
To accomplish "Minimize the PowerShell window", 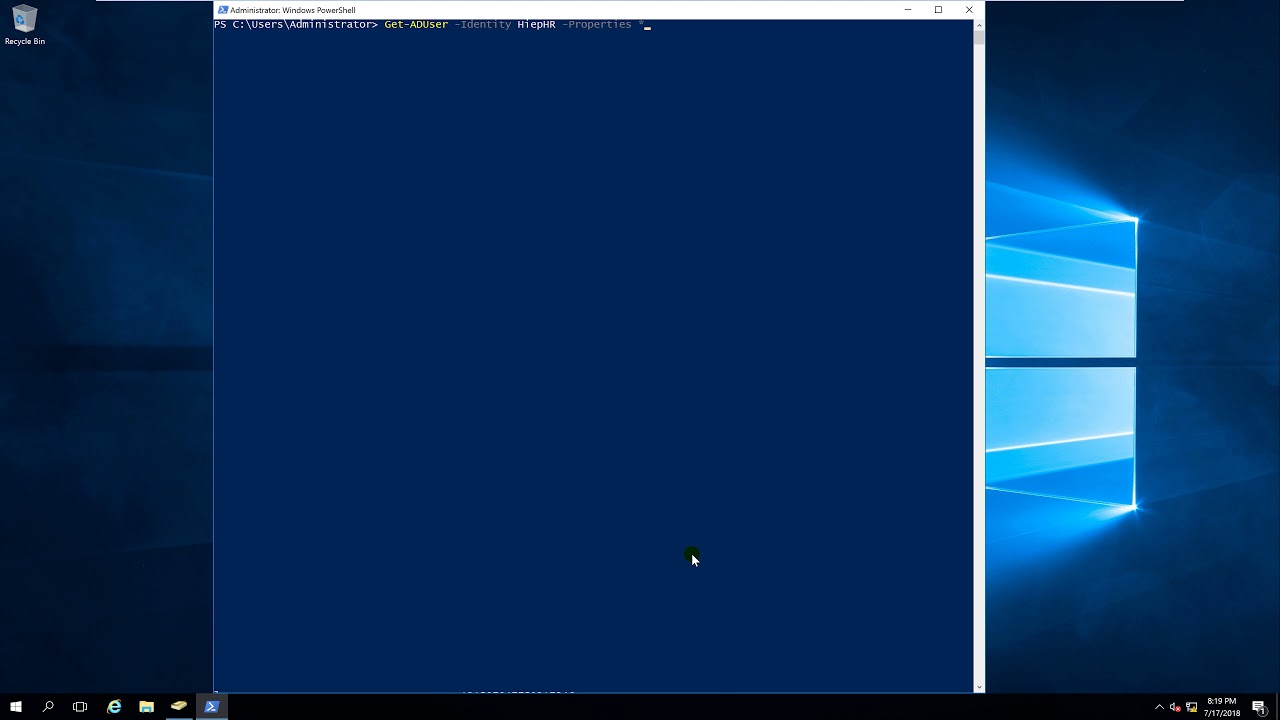I will click(x=908, y=10).
